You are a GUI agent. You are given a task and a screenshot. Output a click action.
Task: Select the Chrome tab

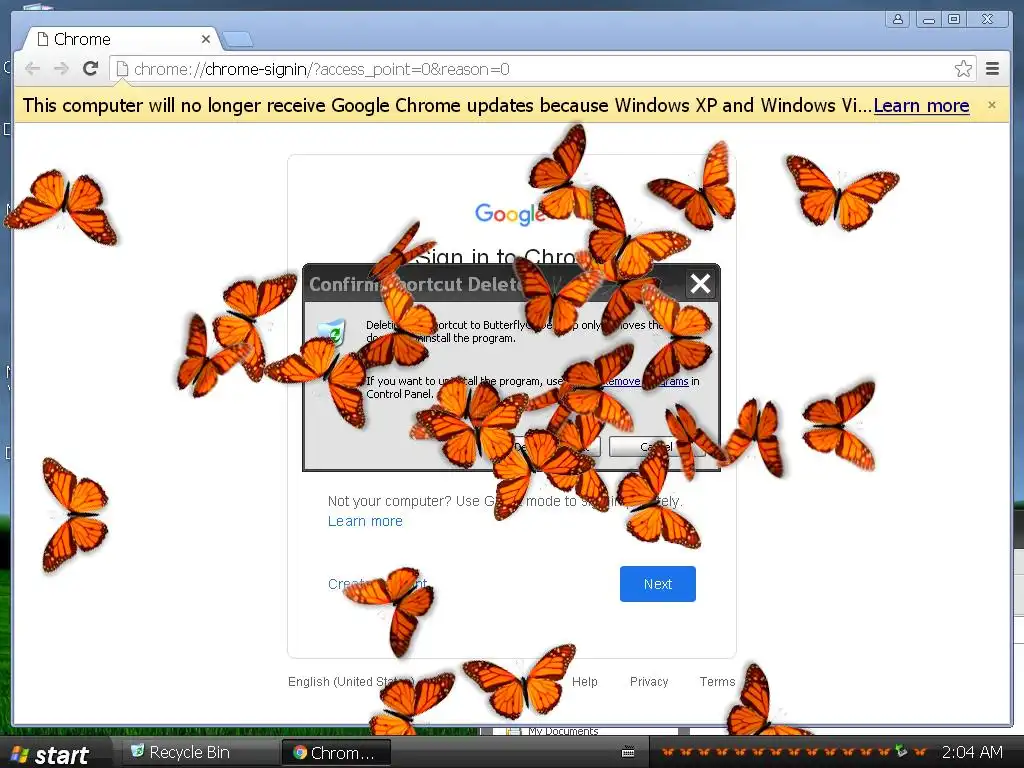(121, 39)
